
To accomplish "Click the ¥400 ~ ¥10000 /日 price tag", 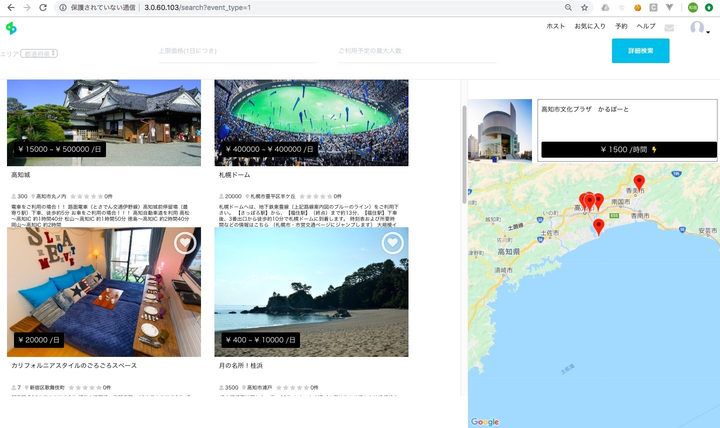I will point(261,340).
